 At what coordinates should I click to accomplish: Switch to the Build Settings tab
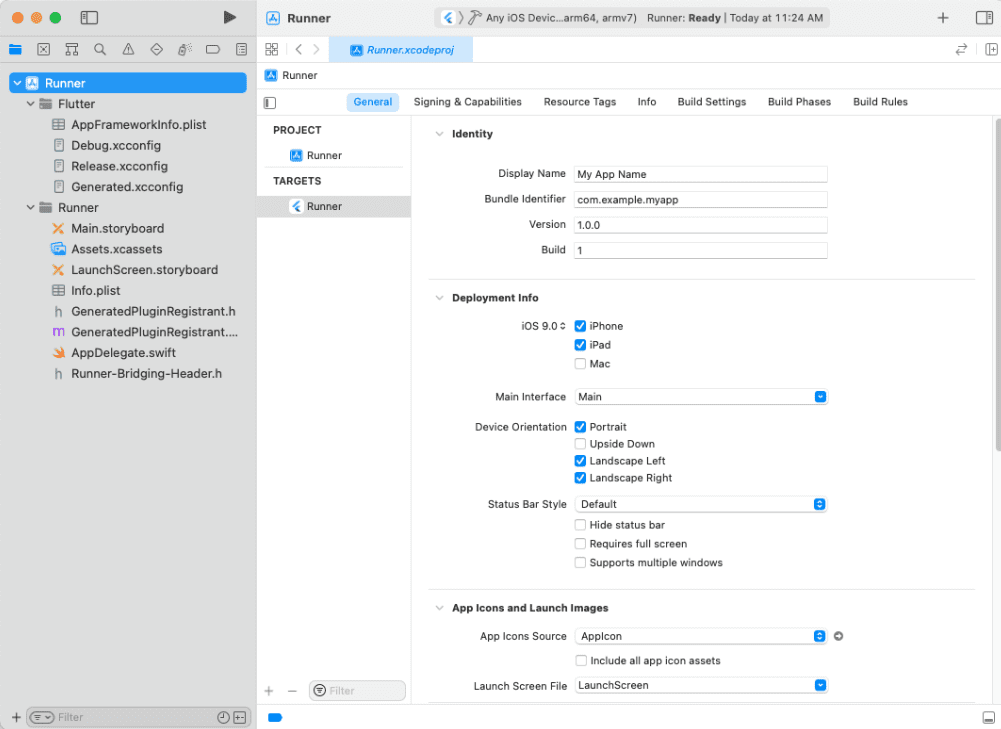tap(711, 101)
